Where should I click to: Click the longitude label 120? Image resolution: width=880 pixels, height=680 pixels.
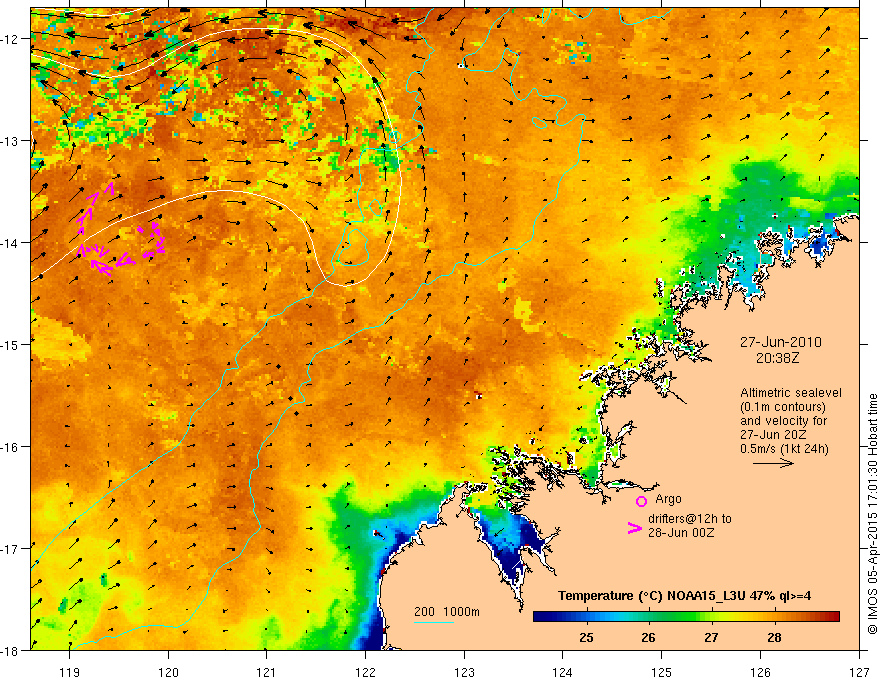coord(168,672)
